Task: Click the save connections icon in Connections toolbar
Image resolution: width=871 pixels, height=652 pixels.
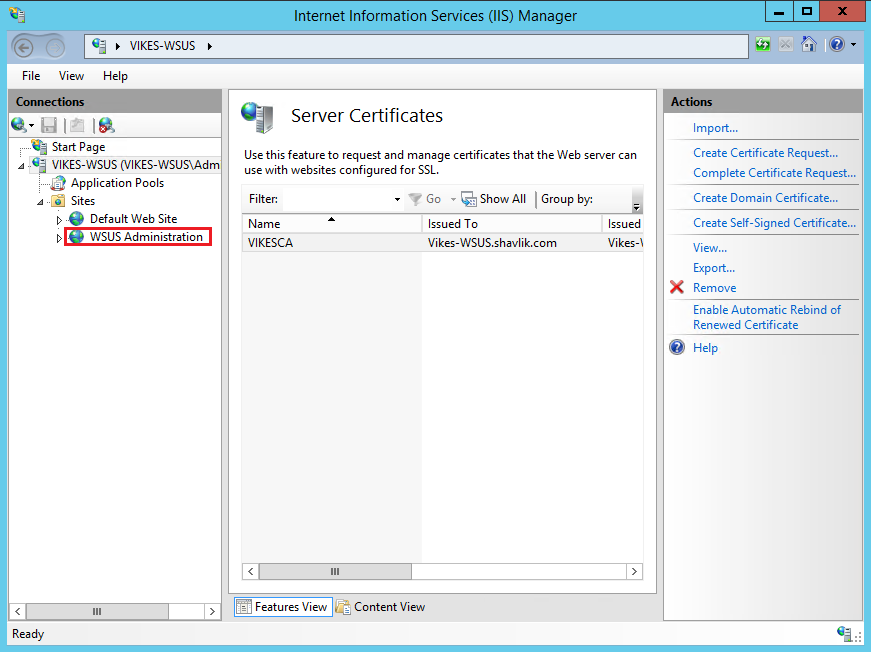Action: point(48,124)
